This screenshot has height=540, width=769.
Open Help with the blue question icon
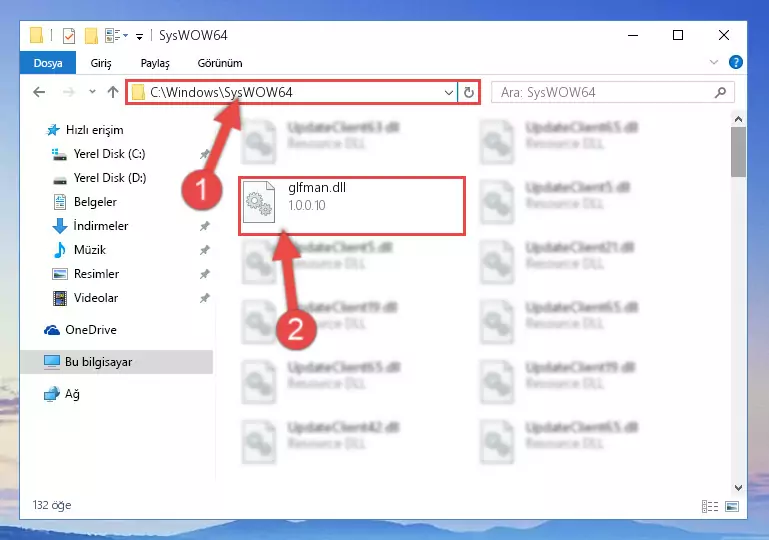click(735, 62)
